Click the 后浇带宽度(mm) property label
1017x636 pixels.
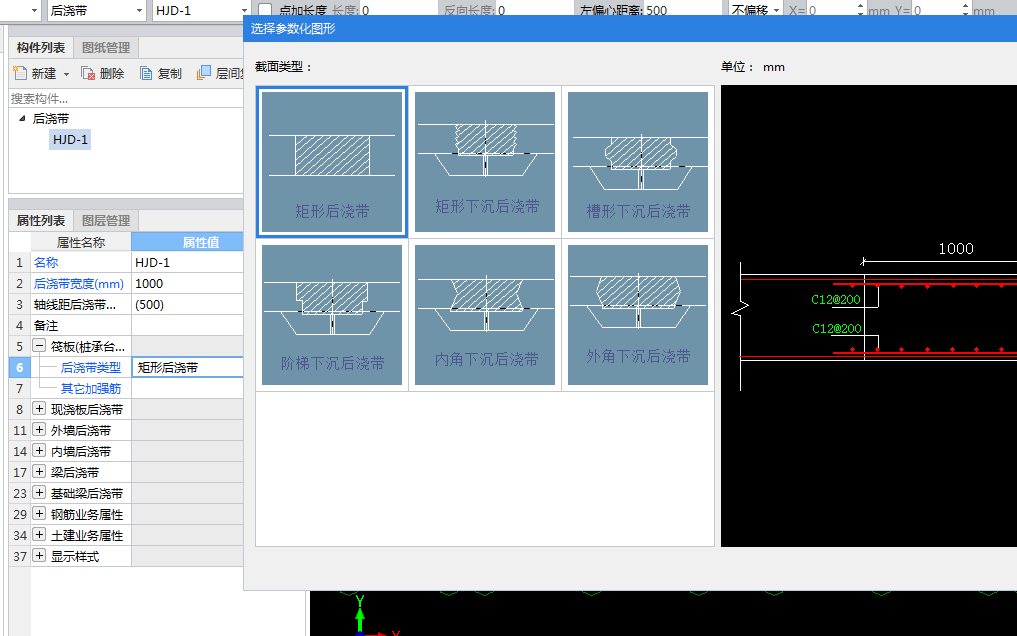tap(78, 283)
